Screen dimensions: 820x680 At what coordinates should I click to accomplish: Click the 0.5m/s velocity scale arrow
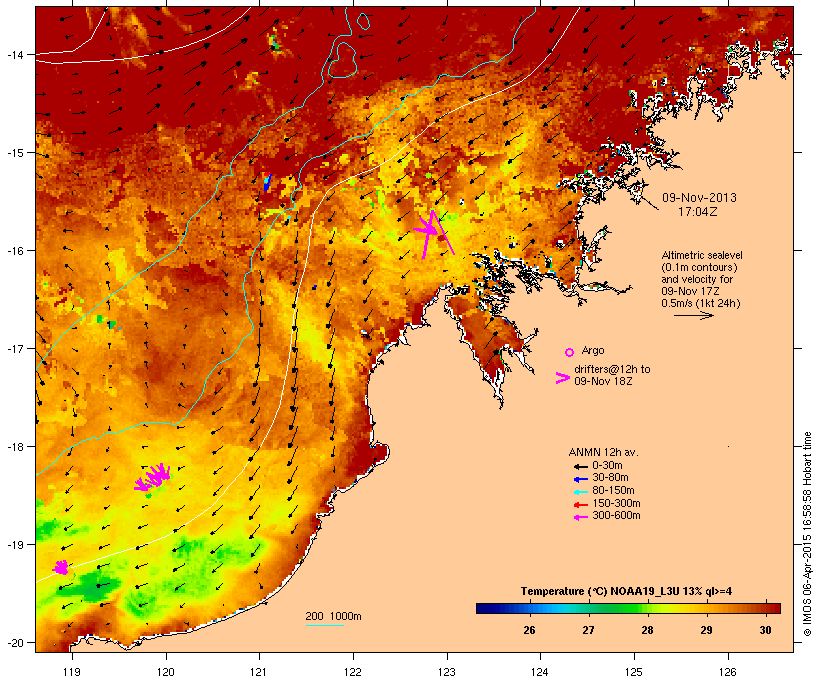point(693,315)
